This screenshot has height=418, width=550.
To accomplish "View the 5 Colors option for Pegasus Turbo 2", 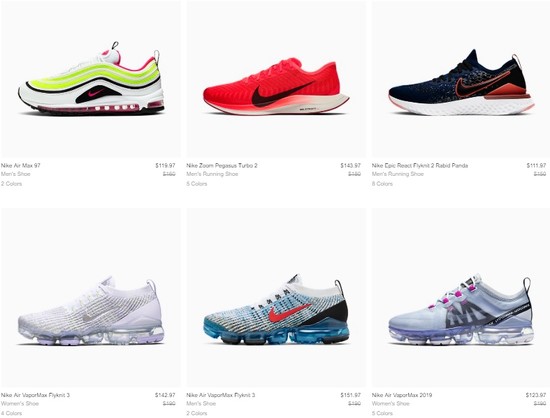I will pos(197,184).
